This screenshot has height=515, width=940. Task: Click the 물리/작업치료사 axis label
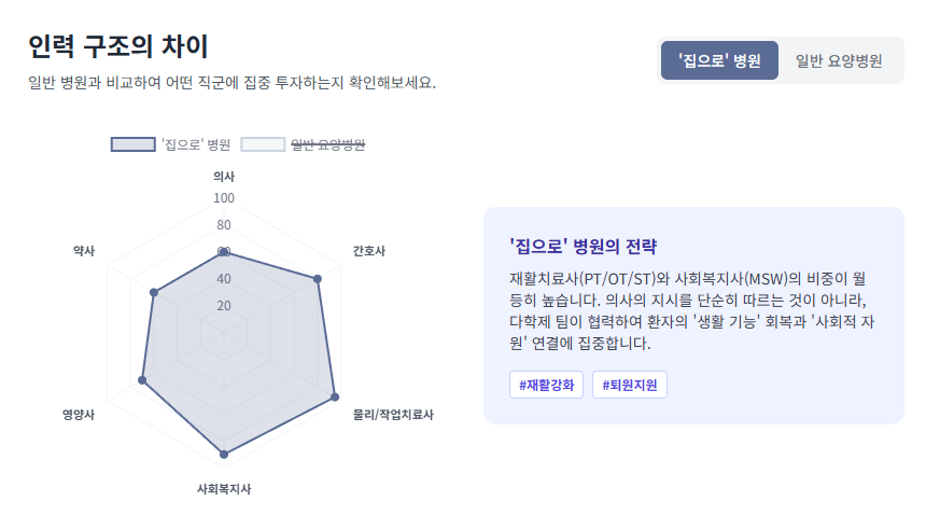[x=393, y=414]
